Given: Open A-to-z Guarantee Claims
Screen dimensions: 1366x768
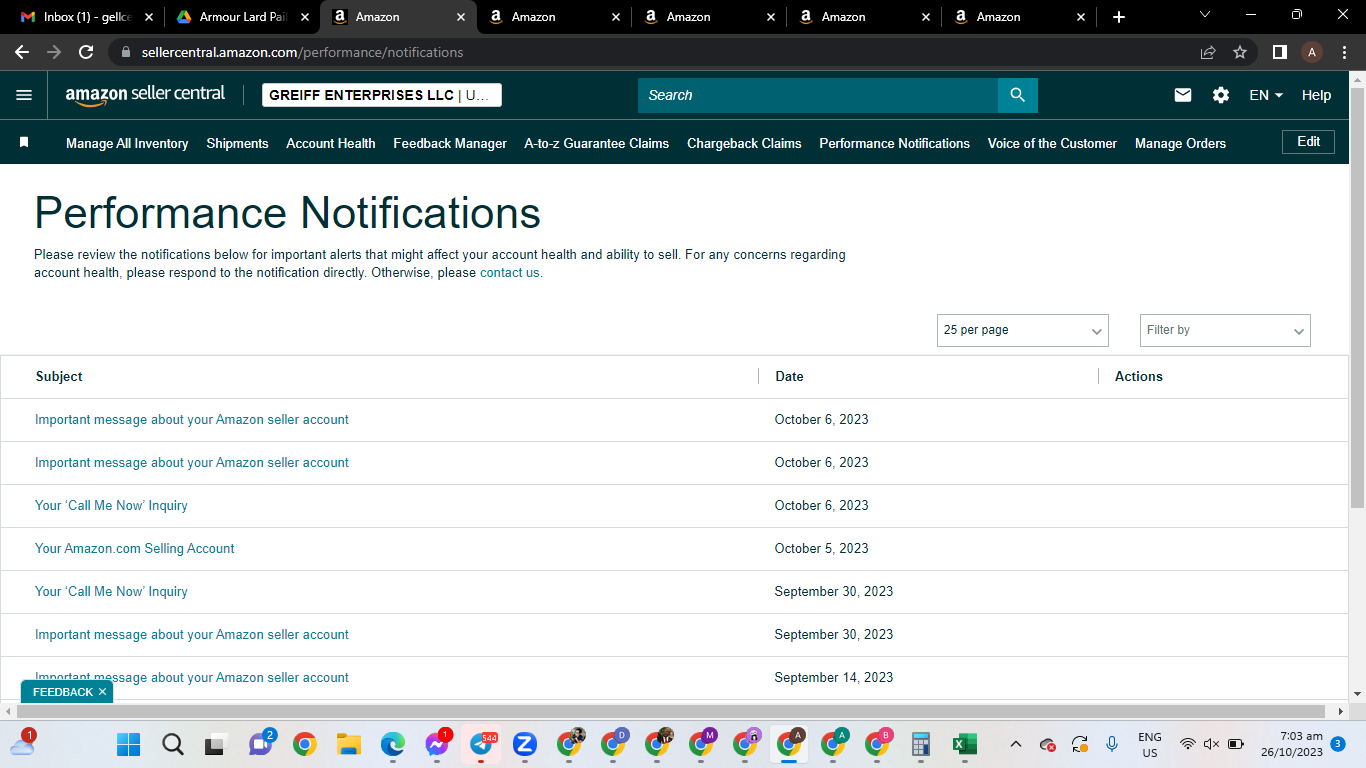Looking at the screenshot, I should (x=597, y=143).
